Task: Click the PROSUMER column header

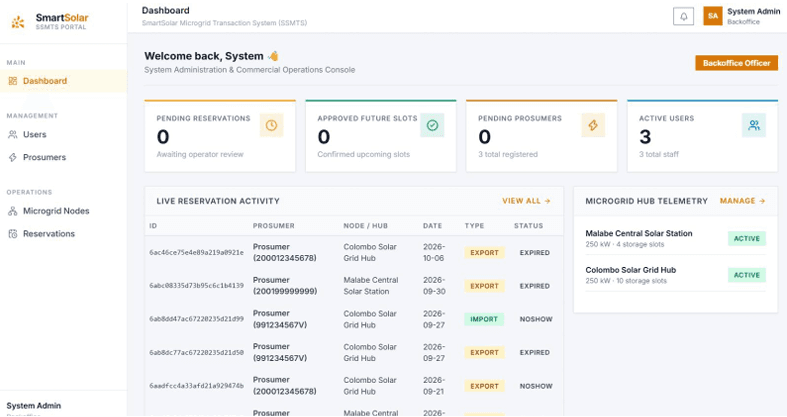Action: pyautogui.click(x=274, y=226)
